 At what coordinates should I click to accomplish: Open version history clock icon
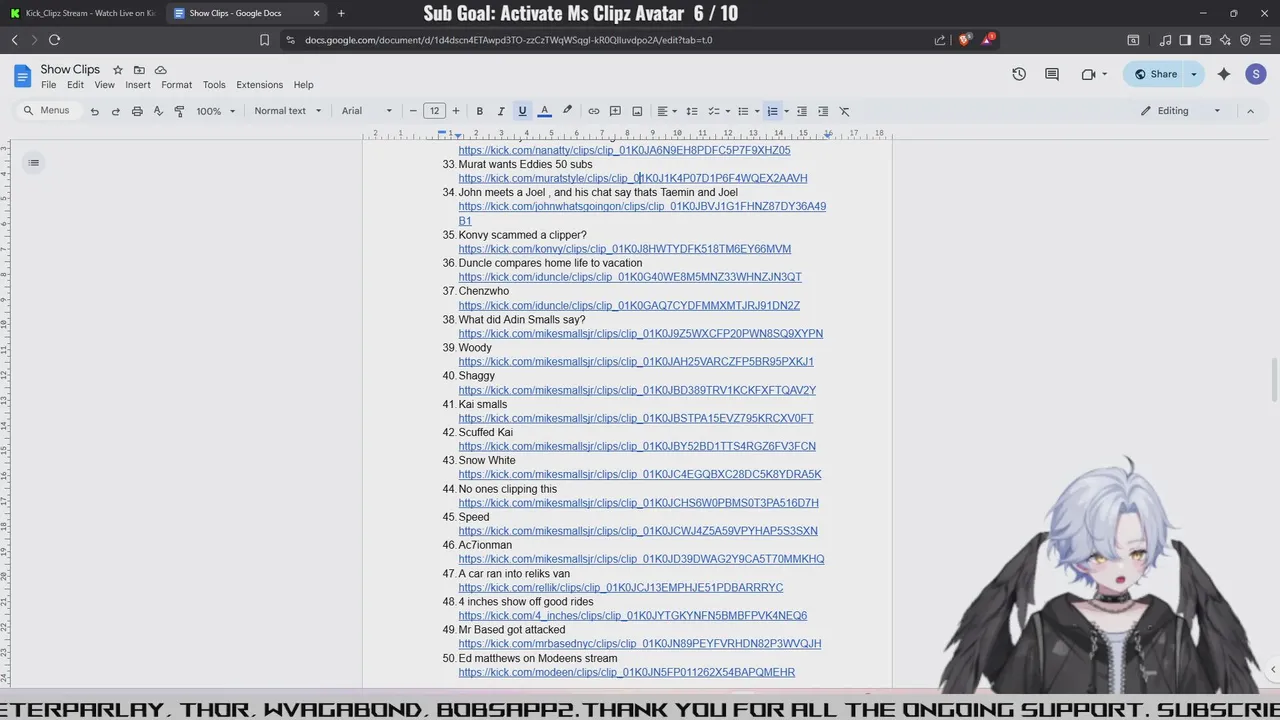point(1019,74)
